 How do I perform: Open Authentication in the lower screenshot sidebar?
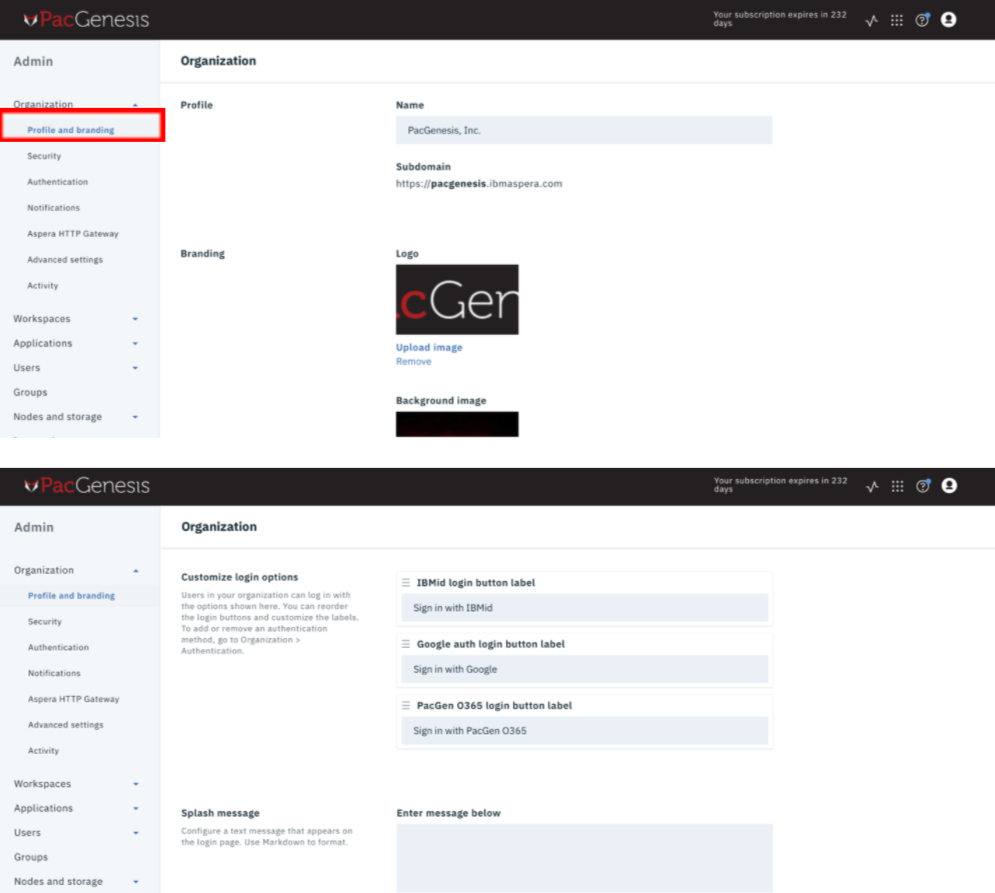[x=58, y=647]
